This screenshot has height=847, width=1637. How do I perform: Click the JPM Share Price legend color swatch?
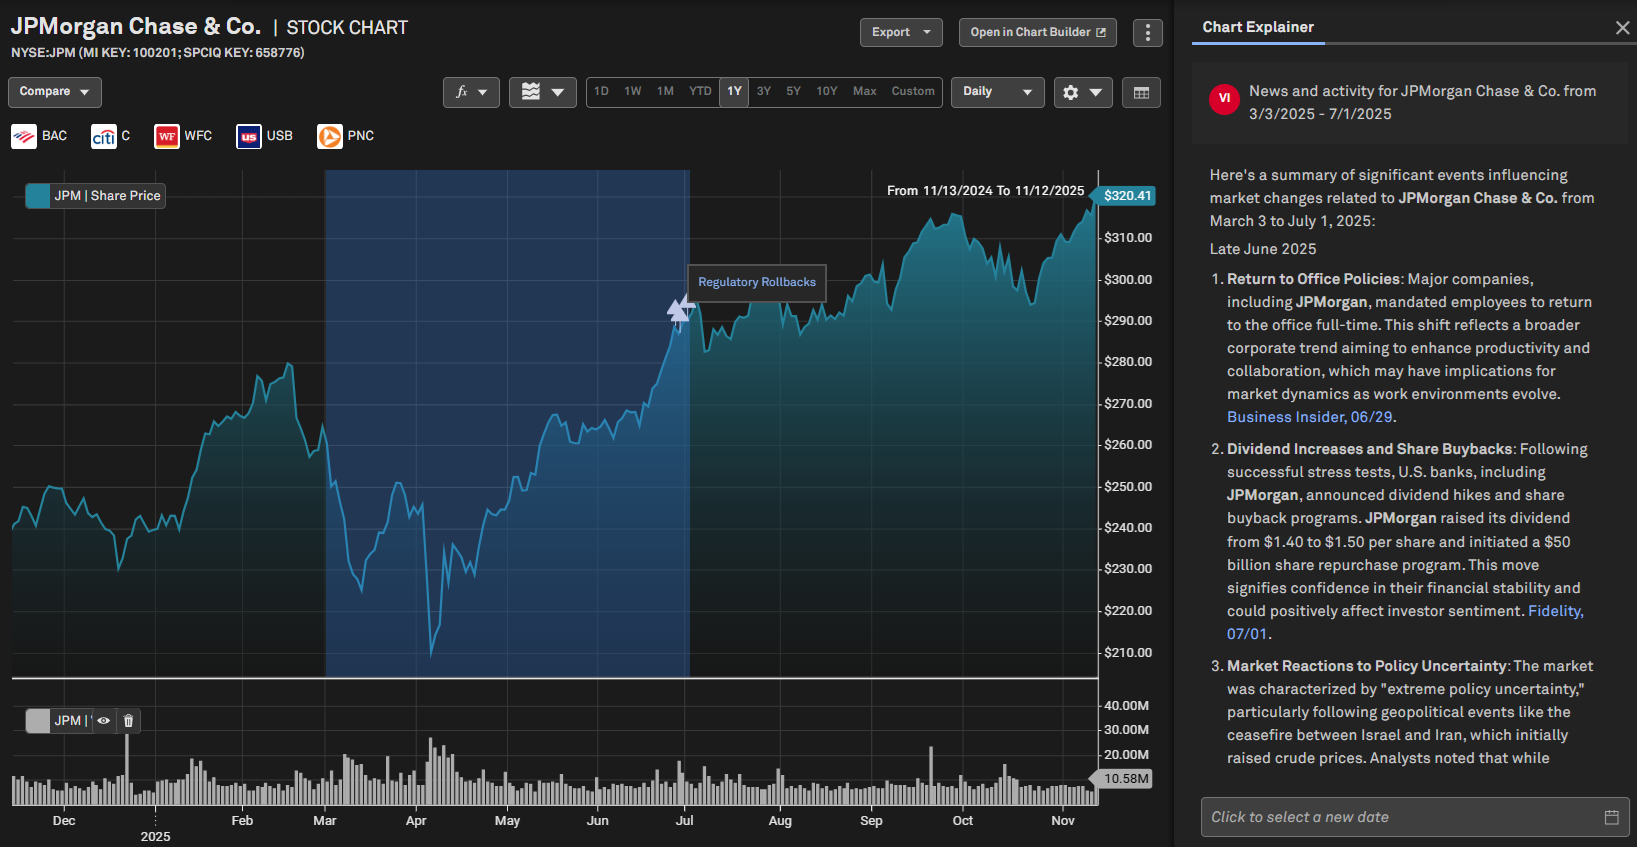click(38, 196)
